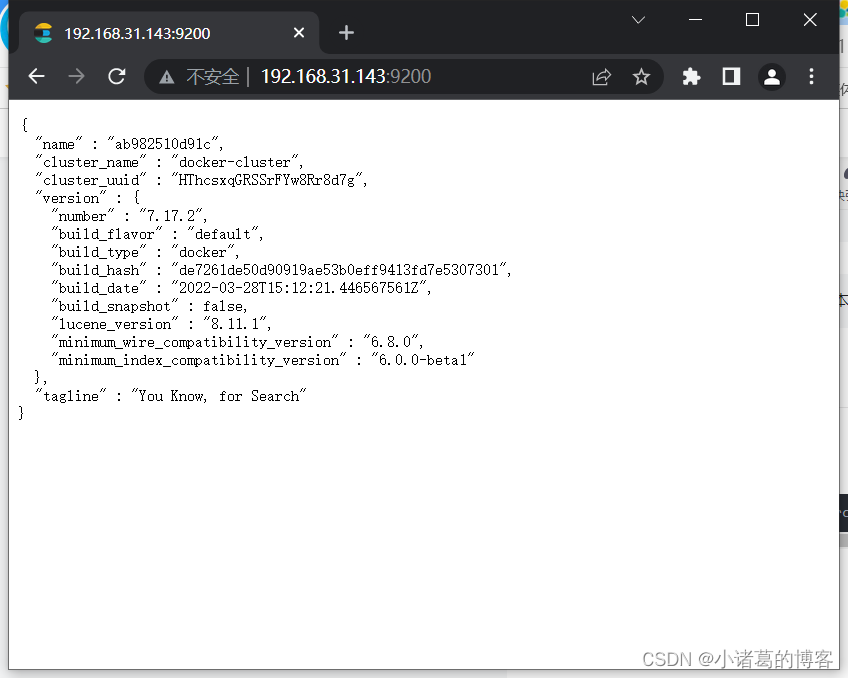Toggle the bookmark star for this page
This screenshot has width=848, height=678.
pyautogui.click(x=641, y=76)
